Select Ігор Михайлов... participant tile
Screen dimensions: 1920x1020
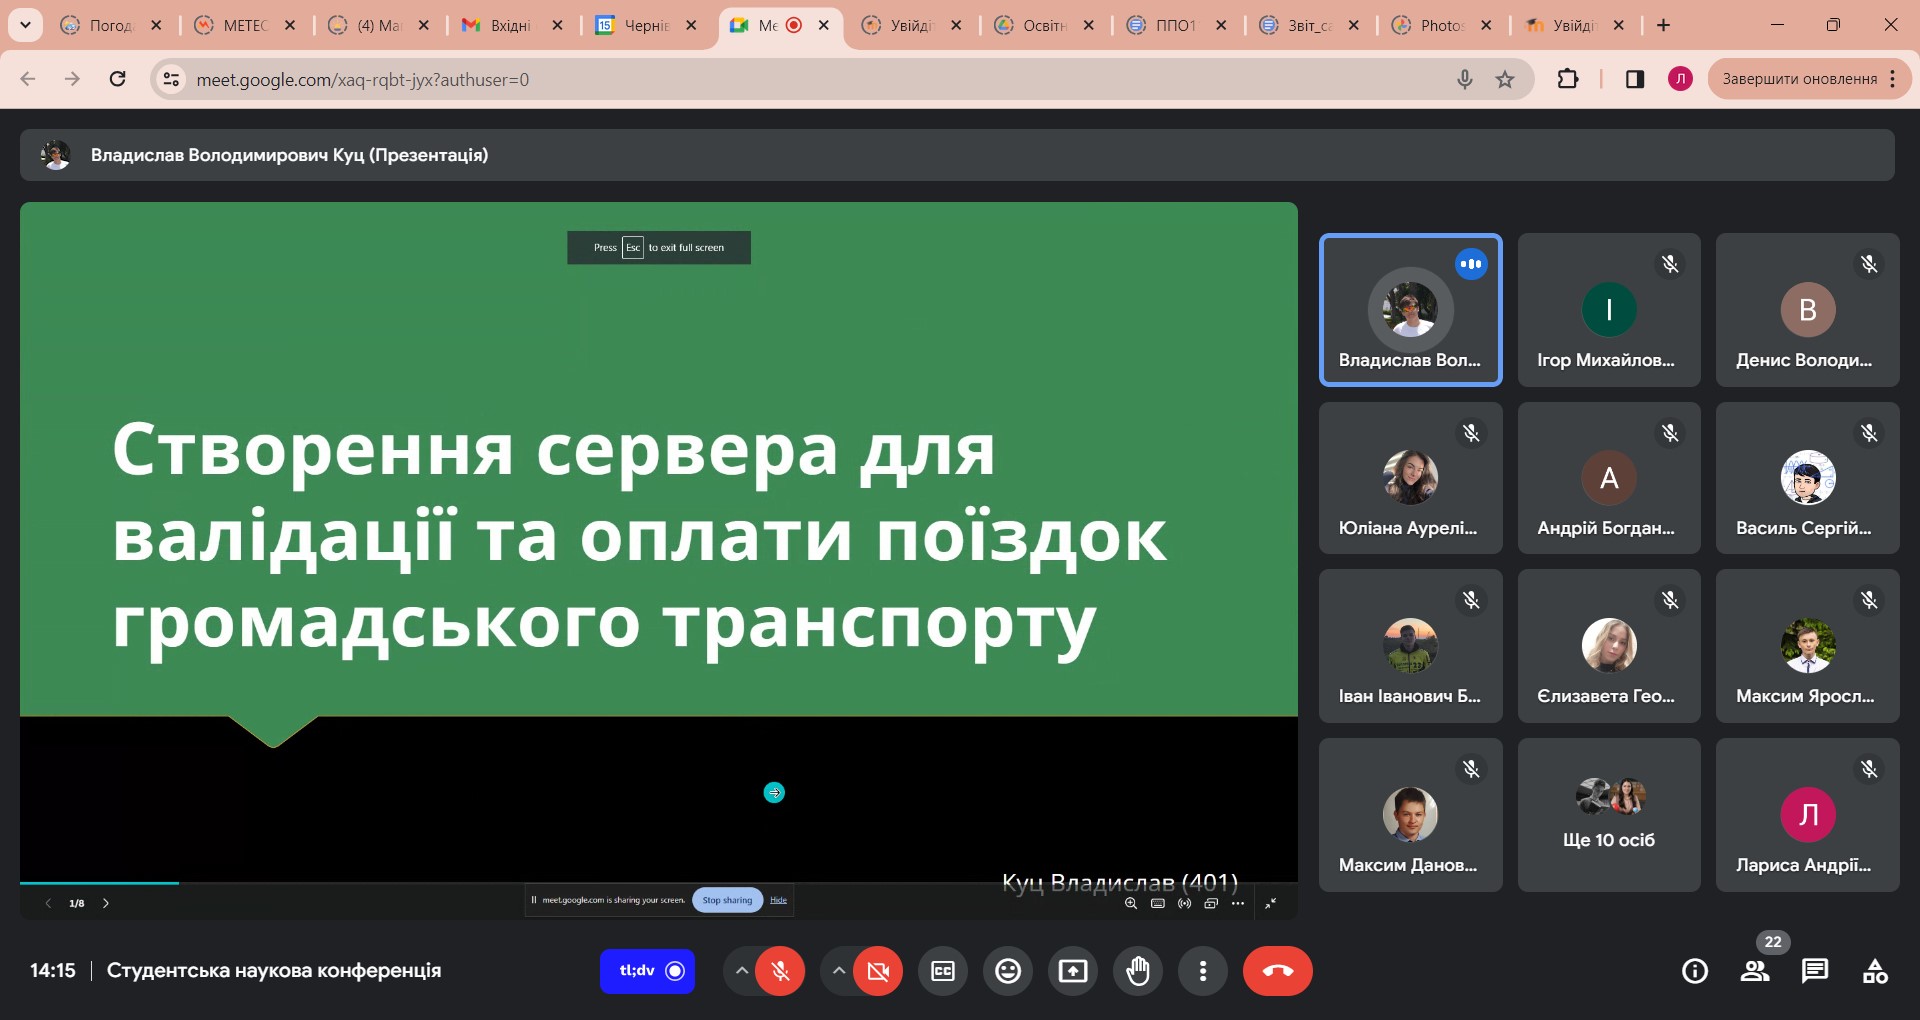(1608, 310)
